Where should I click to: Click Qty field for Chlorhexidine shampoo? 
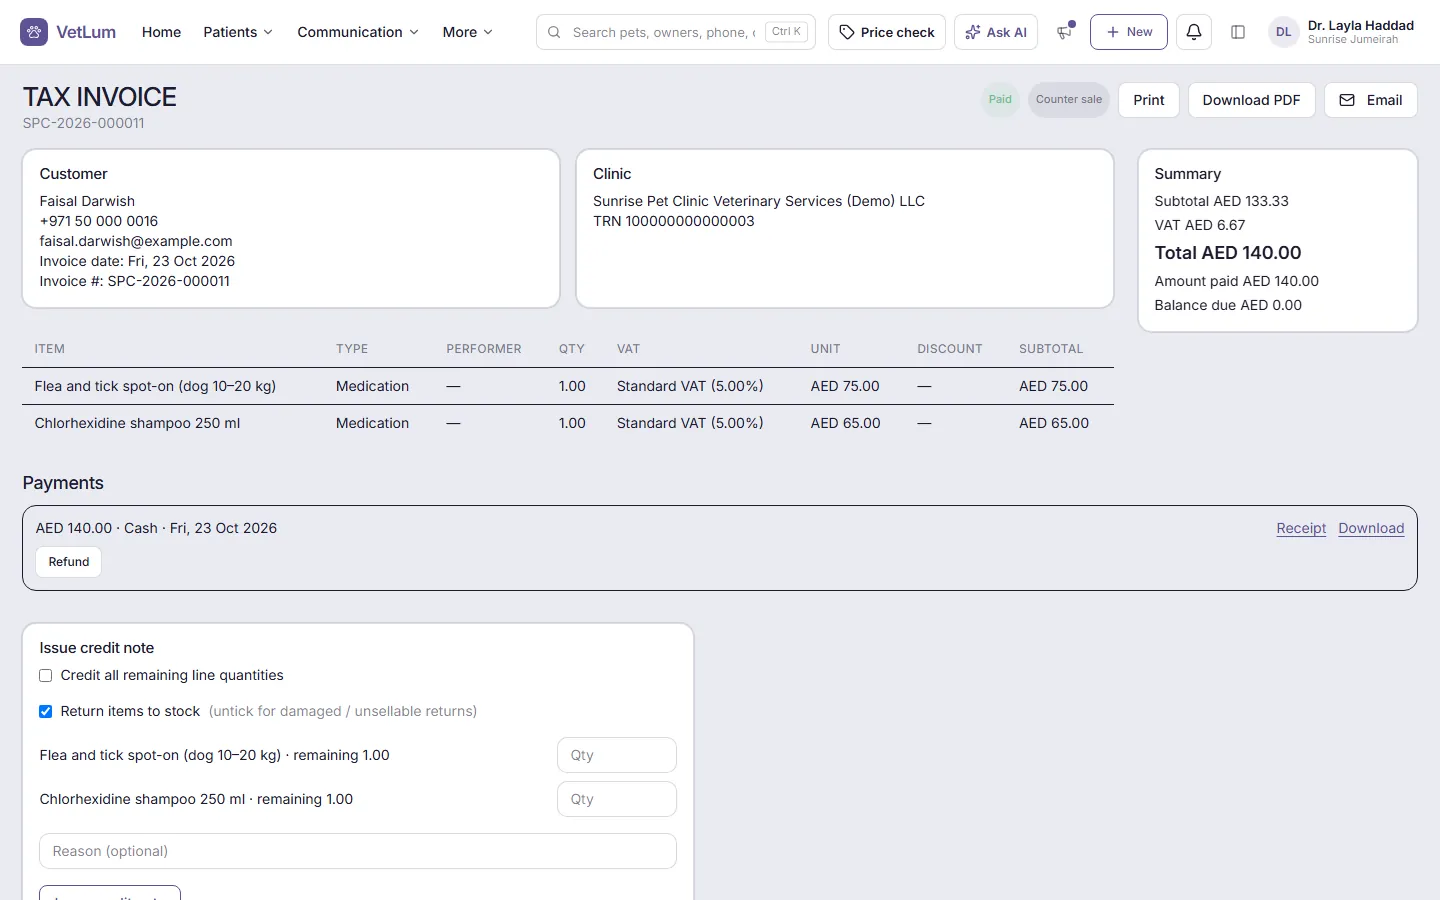[x=617, y=799]
